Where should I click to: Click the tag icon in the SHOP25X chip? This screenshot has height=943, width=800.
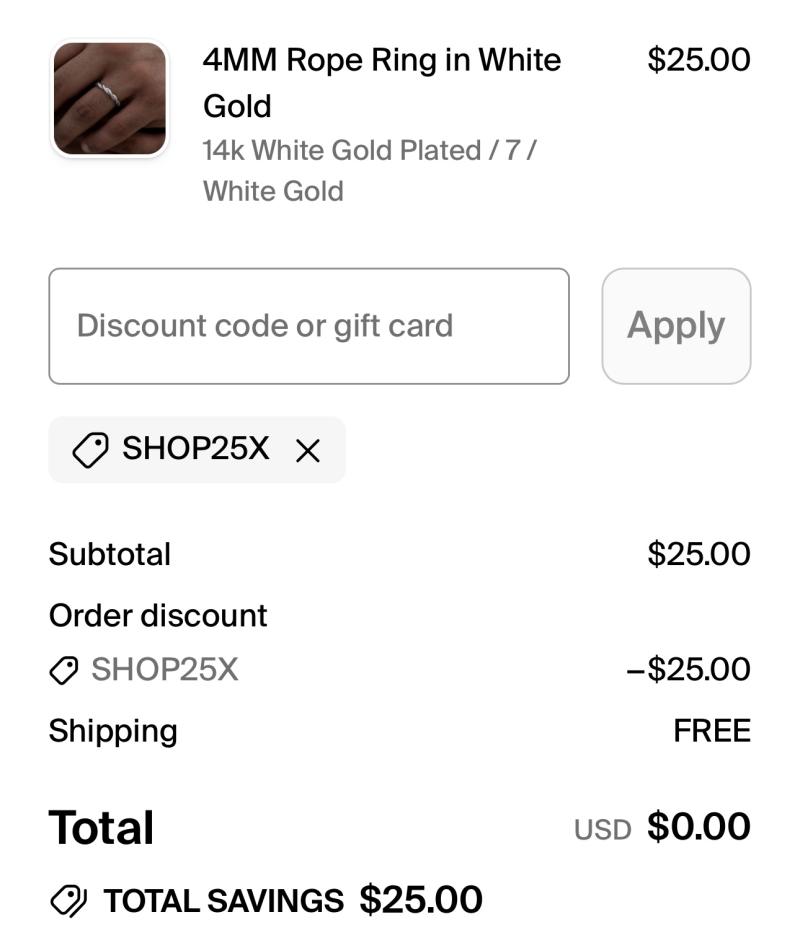click(90, 451)
